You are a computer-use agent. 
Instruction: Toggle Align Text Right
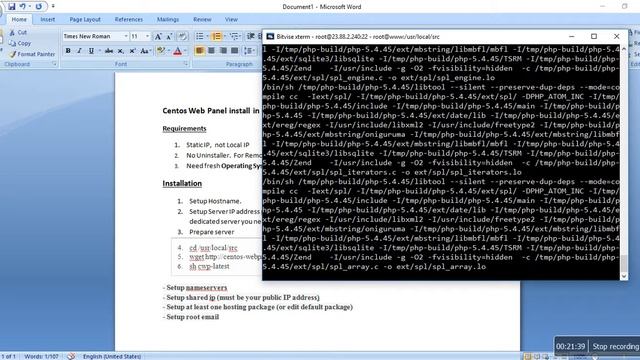(x=223, y=51)
